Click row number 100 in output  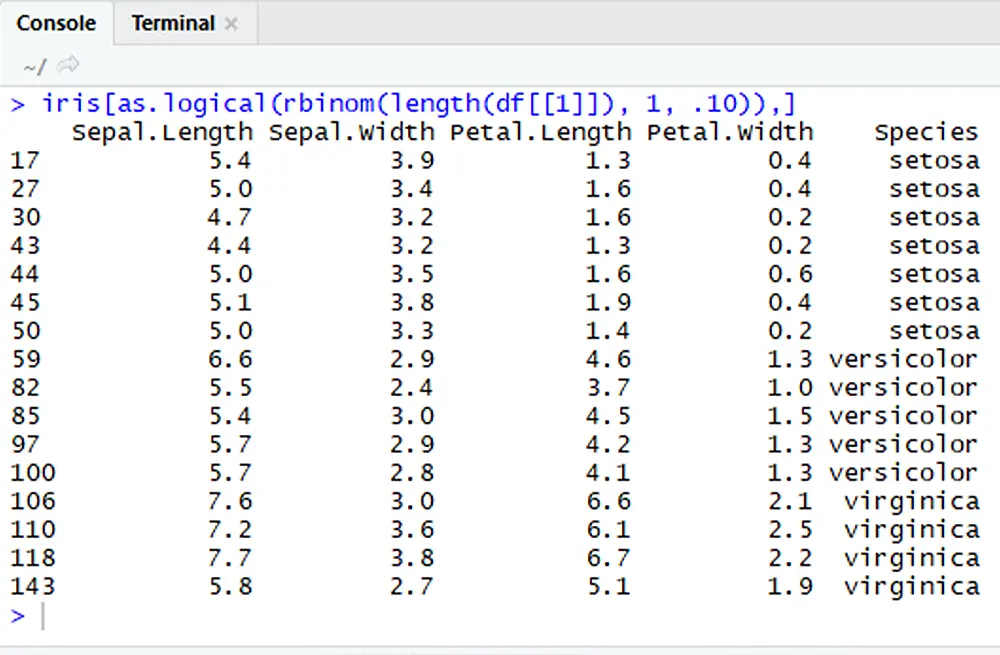(32, 472)
